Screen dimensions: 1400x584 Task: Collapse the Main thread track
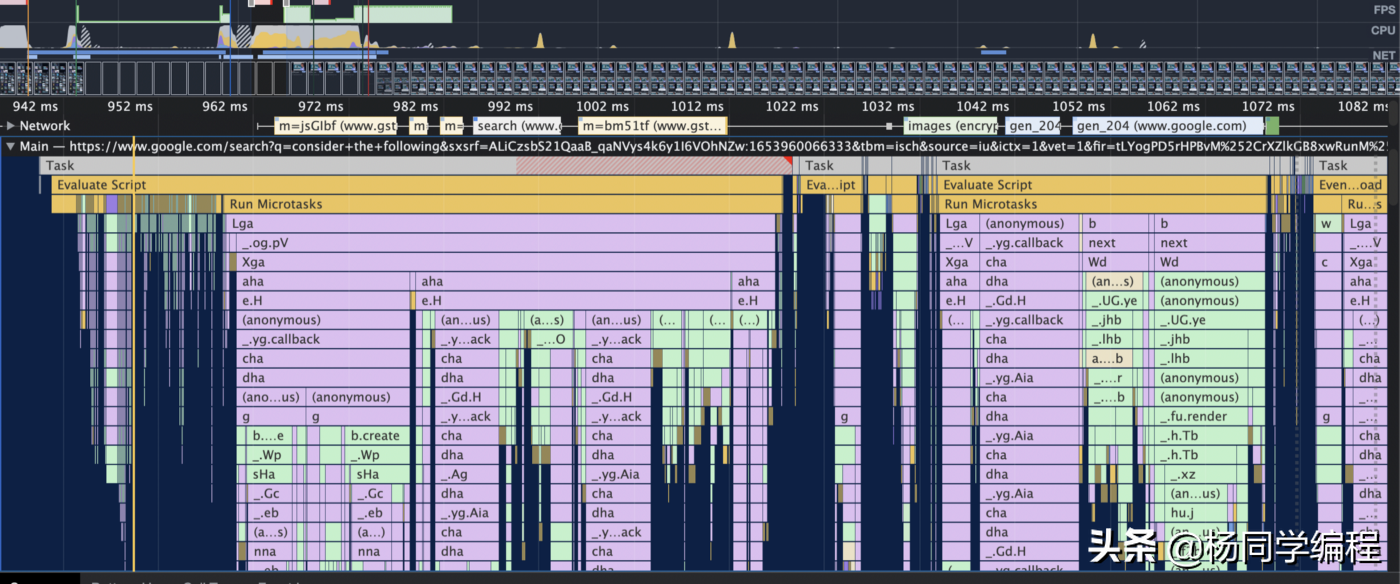(x=10, y=147)
